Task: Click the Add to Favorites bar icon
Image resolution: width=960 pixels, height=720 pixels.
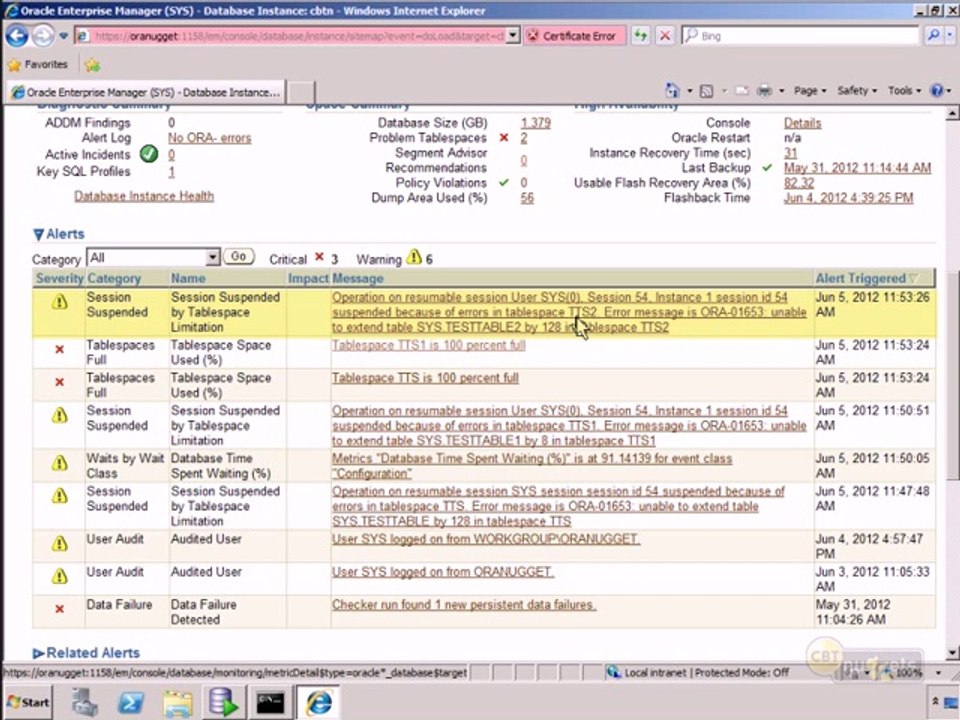Action: (x=92, y=64)
